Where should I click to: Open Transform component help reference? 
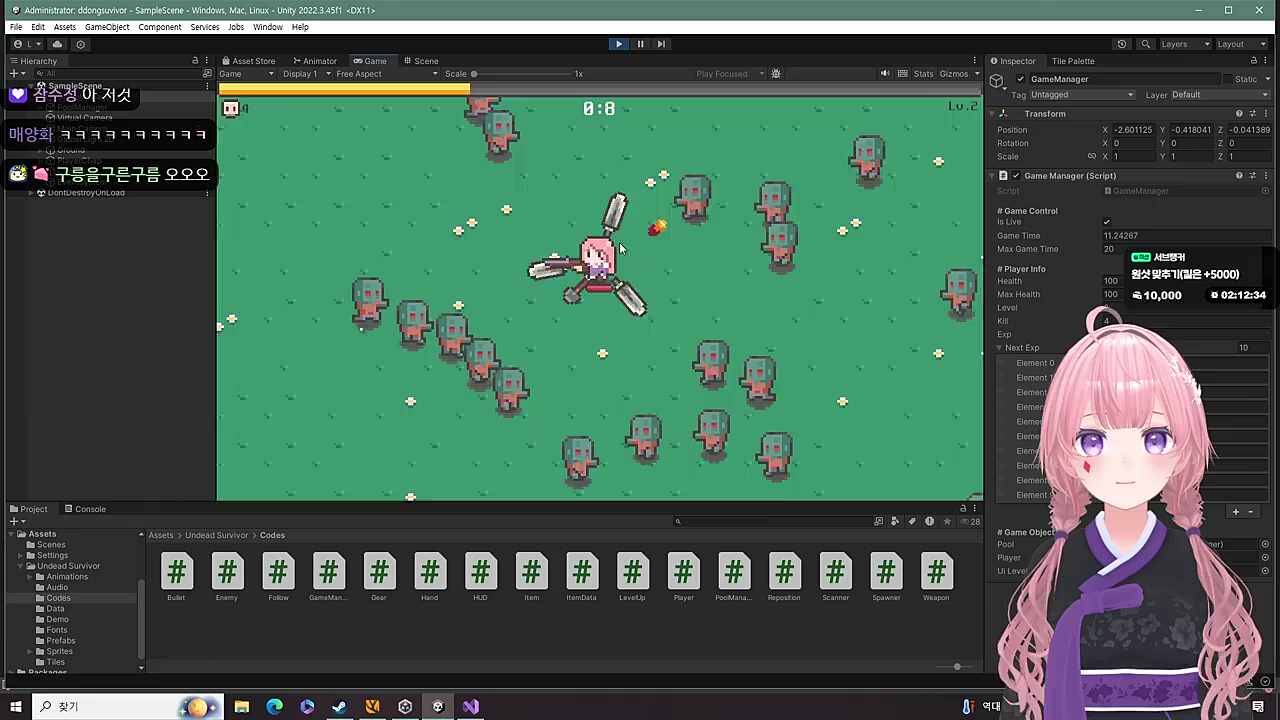[x=1239, y=114]
